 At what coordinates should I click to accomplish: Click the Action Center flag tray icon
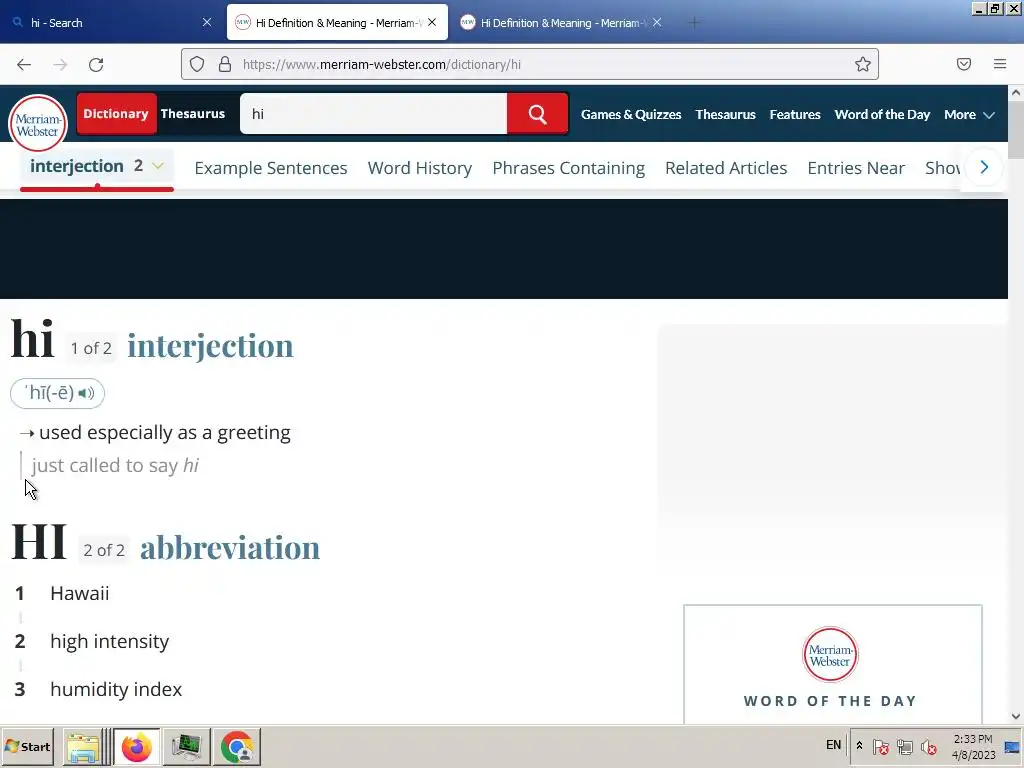[880, 746]
